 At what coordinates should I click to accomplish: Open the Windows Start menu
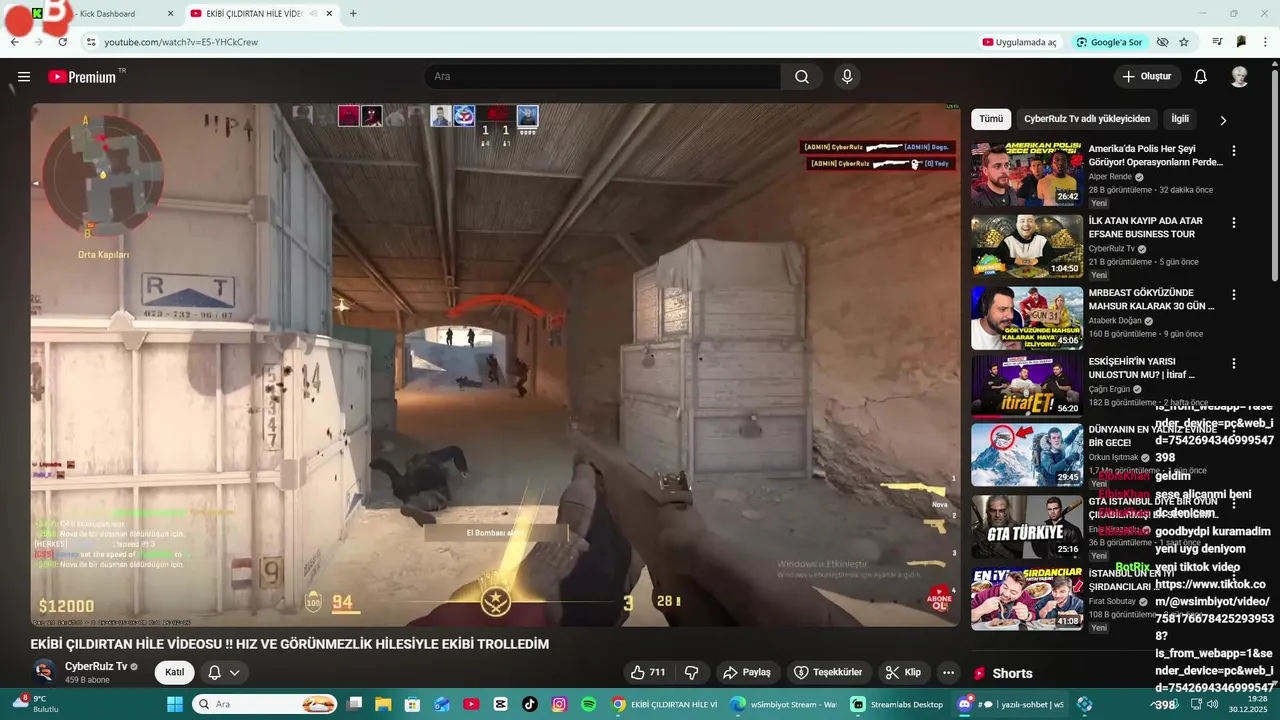coord(175,704)
